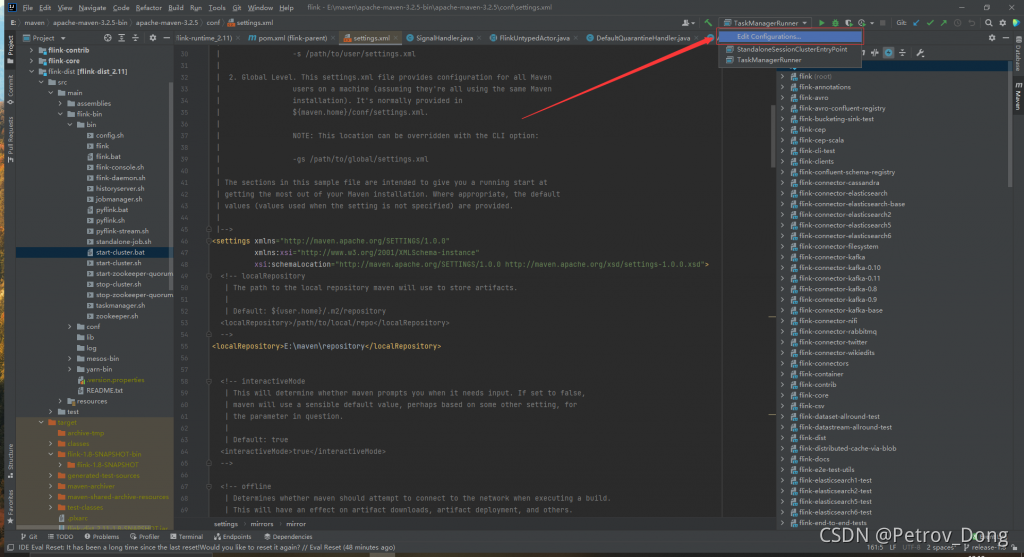Open the Profiler tool window
The width and height of the screenshot is (1024, 557).
point(144,537)
